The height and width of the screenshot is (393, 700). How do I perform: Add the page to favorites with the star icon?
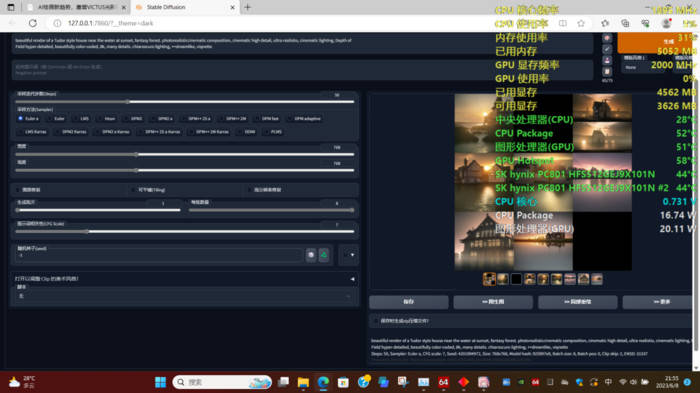click(x=580, y=23)
